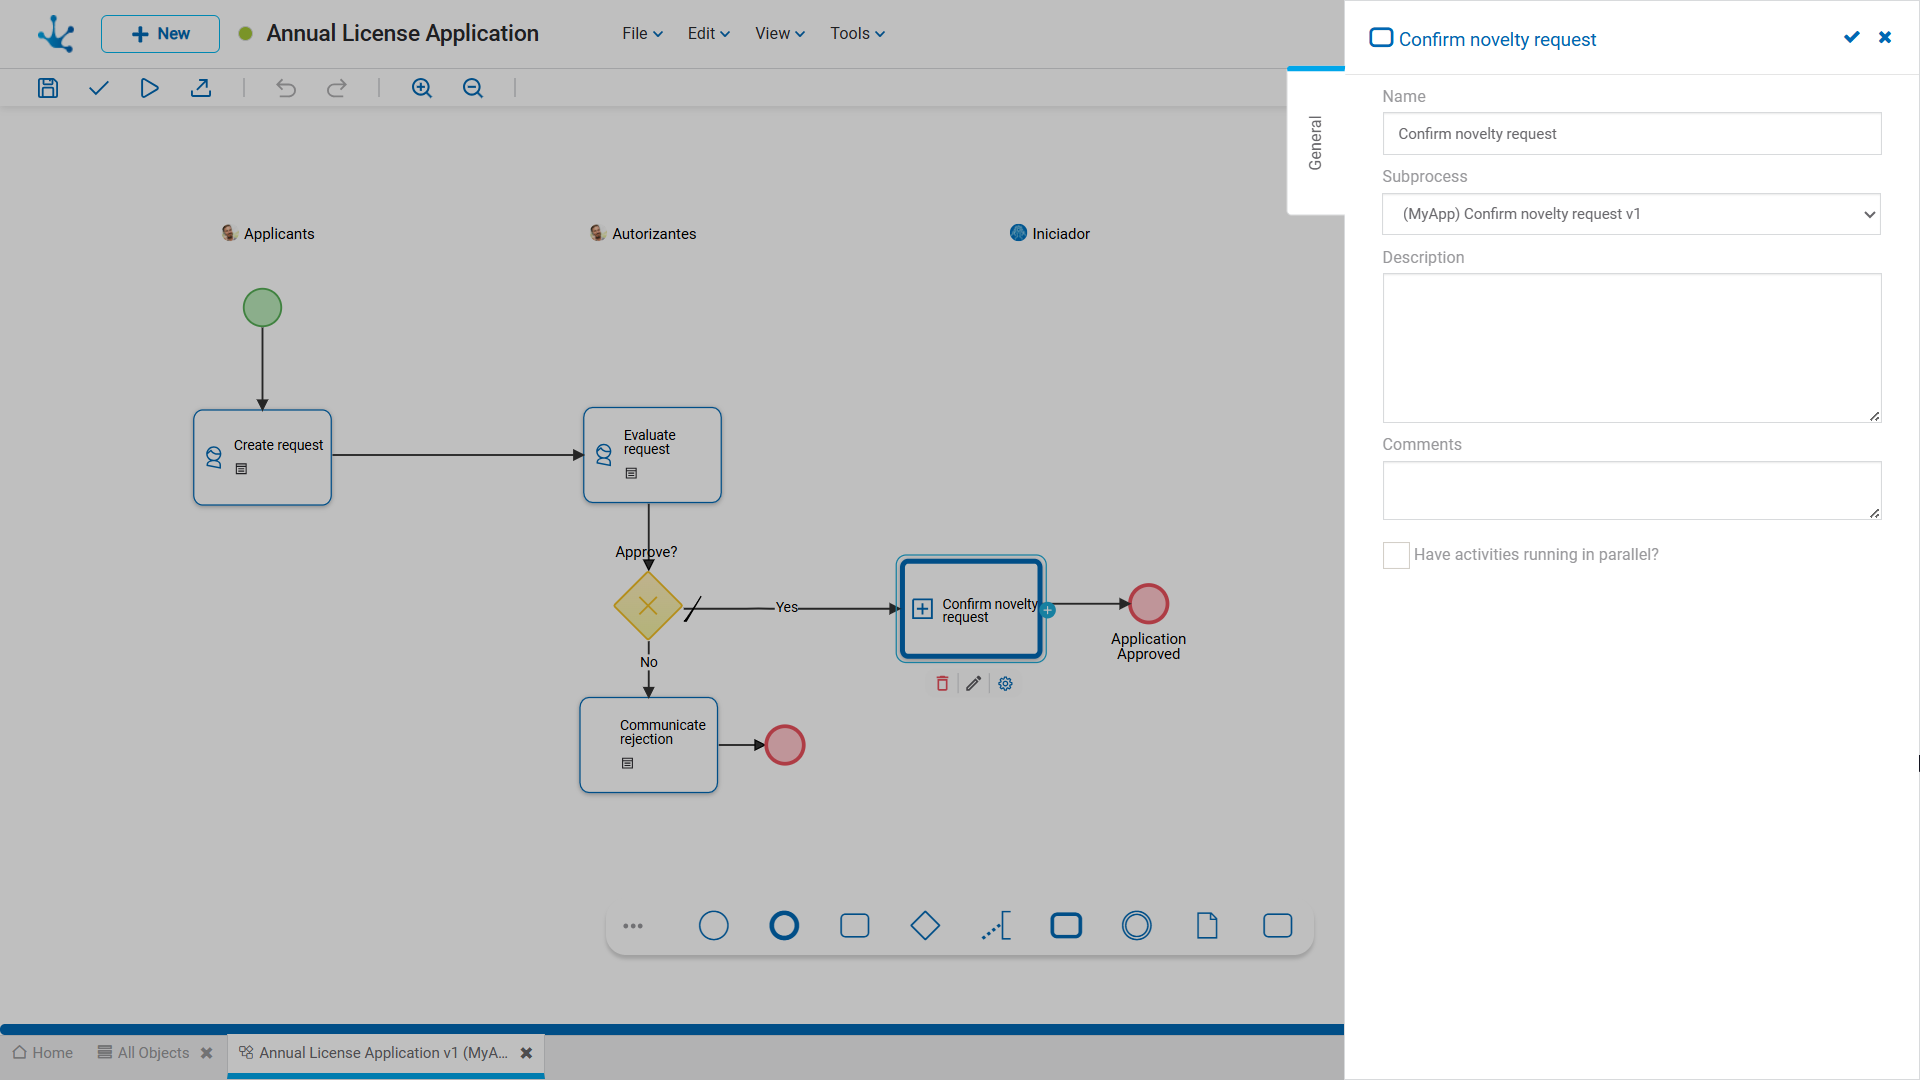The width and height of the screenshot is (1920, 1080).
Task: Select the gateway diamond shape in palette
Action: (x=925, y=926)
